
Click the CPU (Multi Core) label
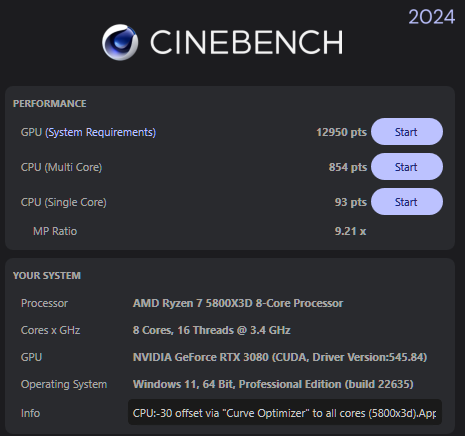tap(61, 167)
